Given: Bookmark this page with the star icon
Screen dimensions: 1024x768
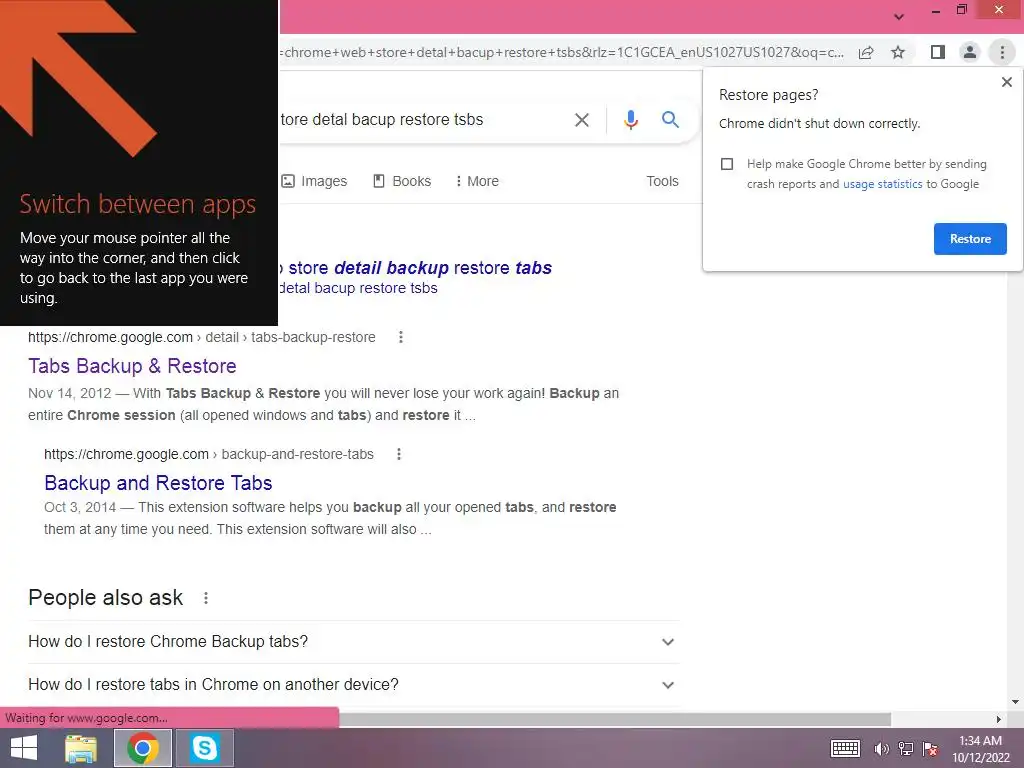Looking at the screenshot, I should (898, 52).
